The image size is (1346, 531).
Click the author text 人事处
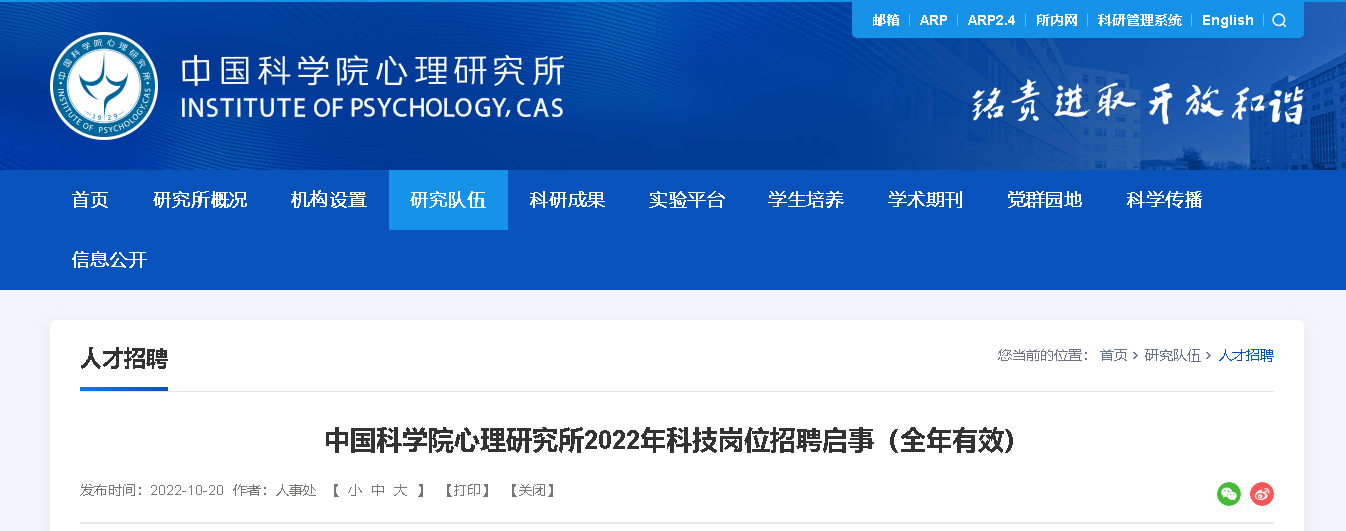tap(296, 490)
